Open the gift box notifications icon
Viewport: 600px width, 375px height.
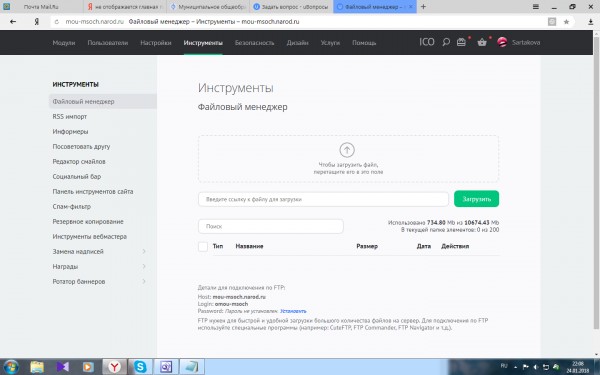tap(461, 42)
